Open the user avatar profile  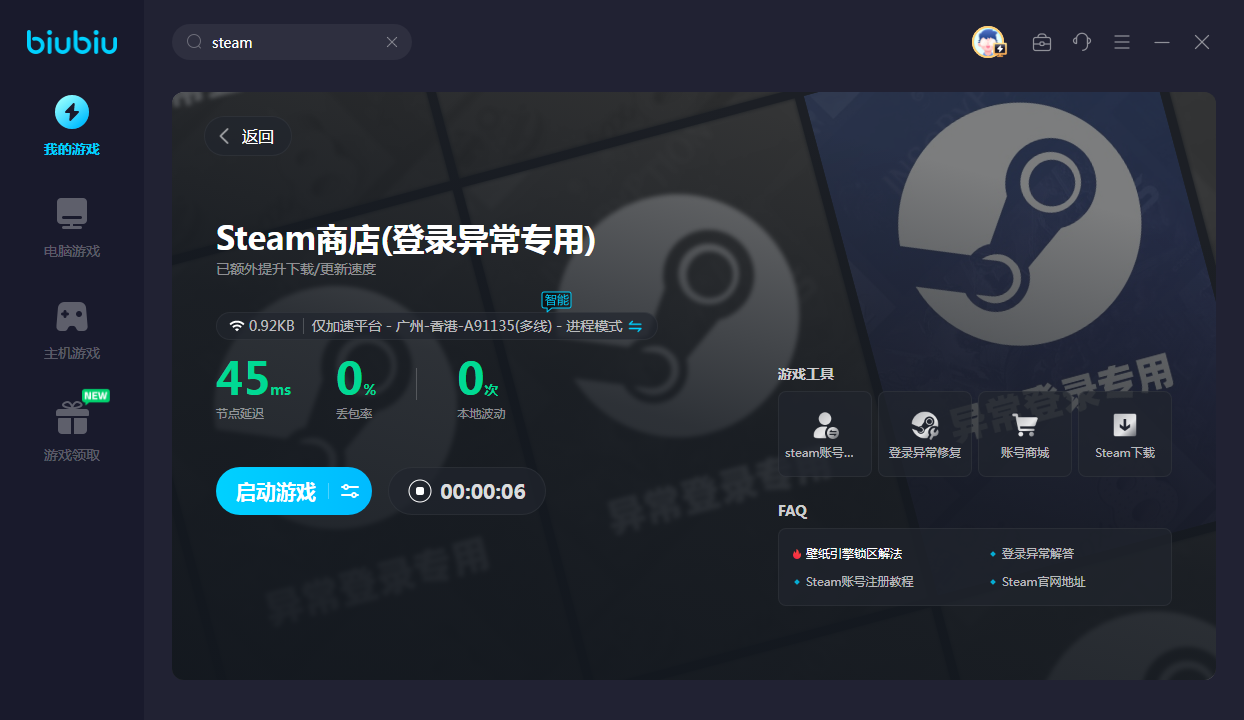tap(988, 42)
